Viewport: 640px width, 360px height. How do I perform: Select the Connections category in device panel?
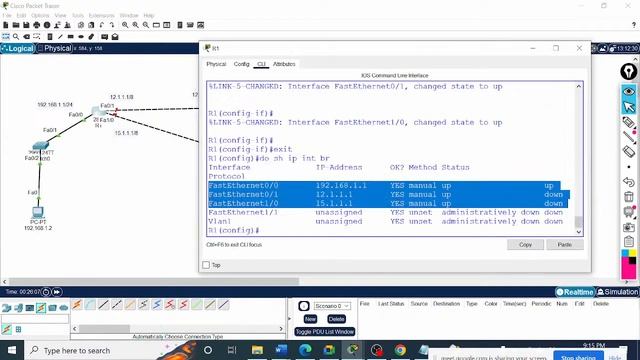click(x=41, y=308)
